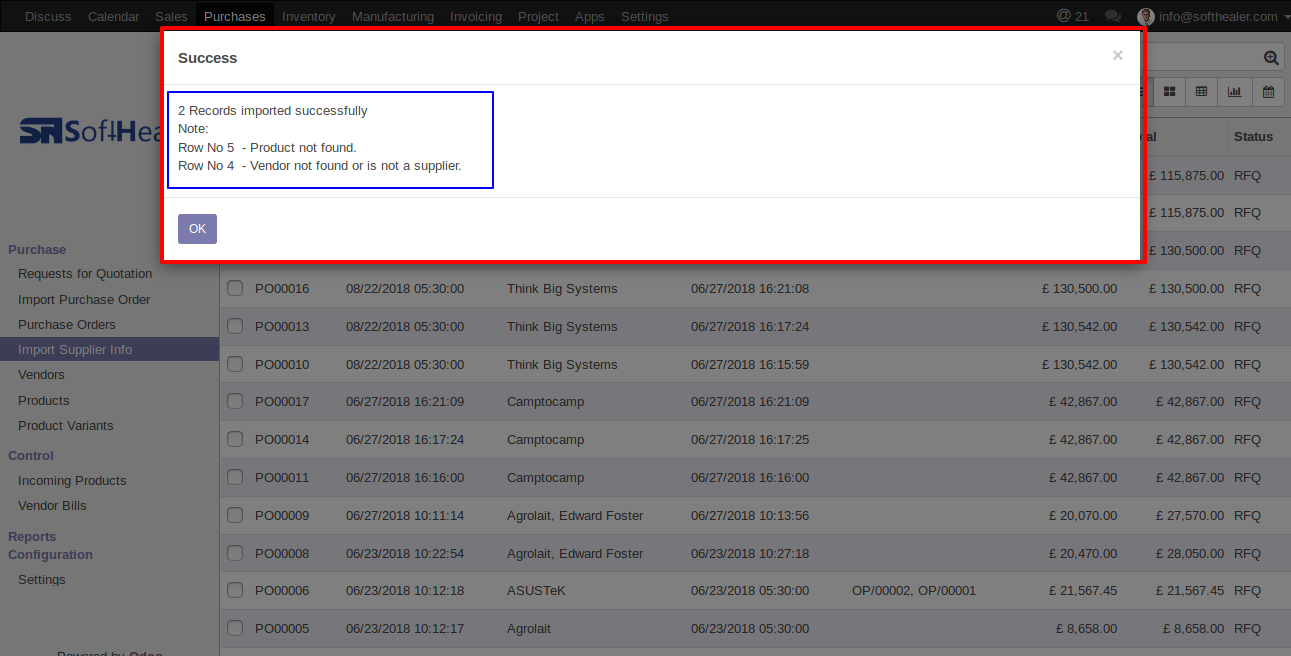Open Product Variants in sidebar
Image resolution: width=1291 pixels, height=656 pixels.
[x=66, y=425]
